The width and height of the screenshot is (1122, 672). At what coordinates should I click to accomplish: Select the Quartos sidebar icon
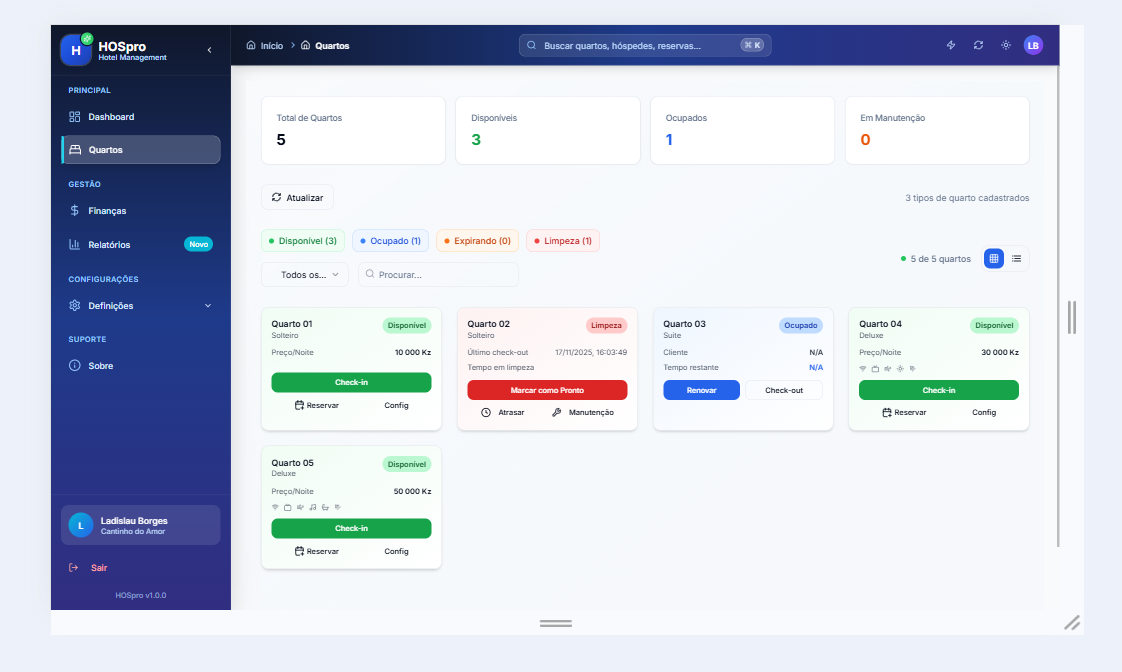(x=73, y=150)
